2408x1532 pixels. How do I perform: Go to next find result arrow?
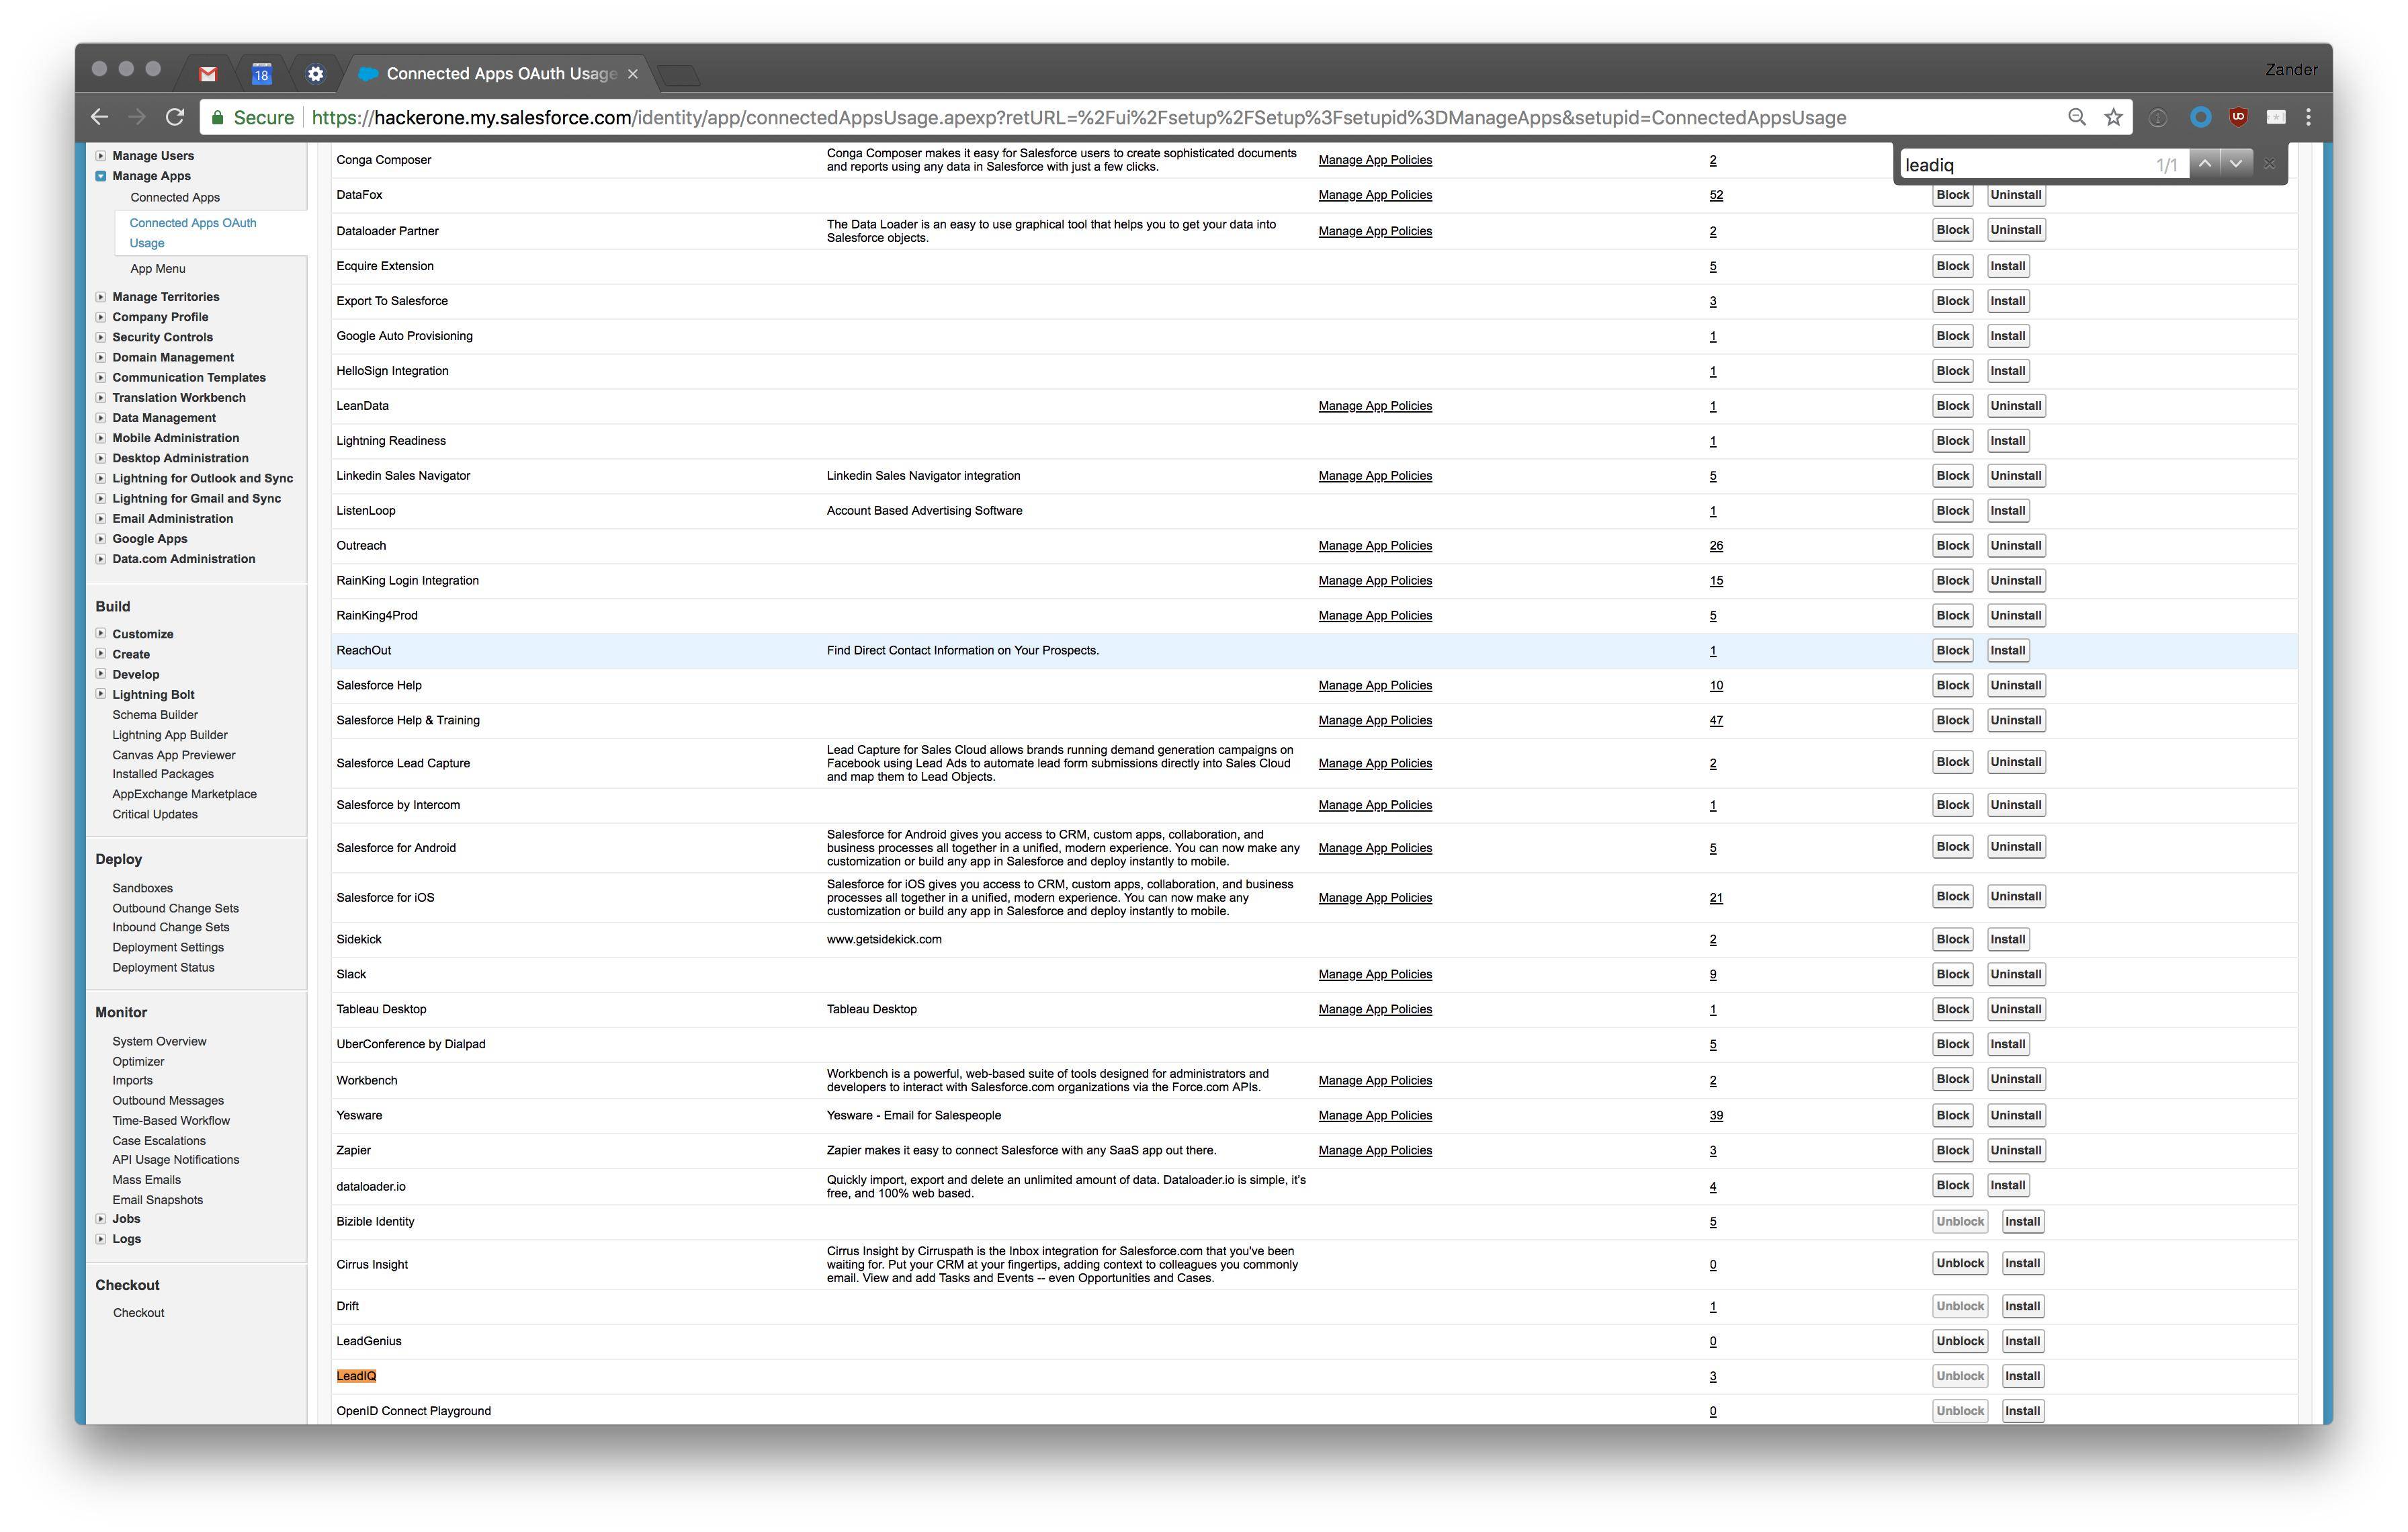point(2236,163)
